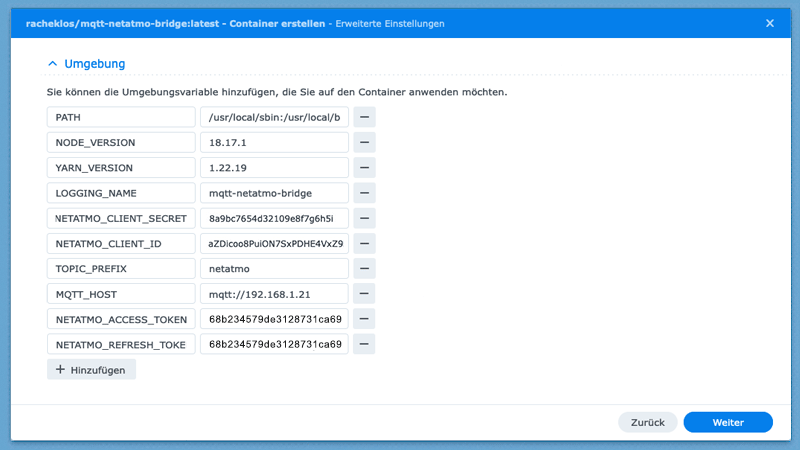Screen dimensions: 800x450
Task: Go back with the Zurück button
Action: click(x=647, y=423)
